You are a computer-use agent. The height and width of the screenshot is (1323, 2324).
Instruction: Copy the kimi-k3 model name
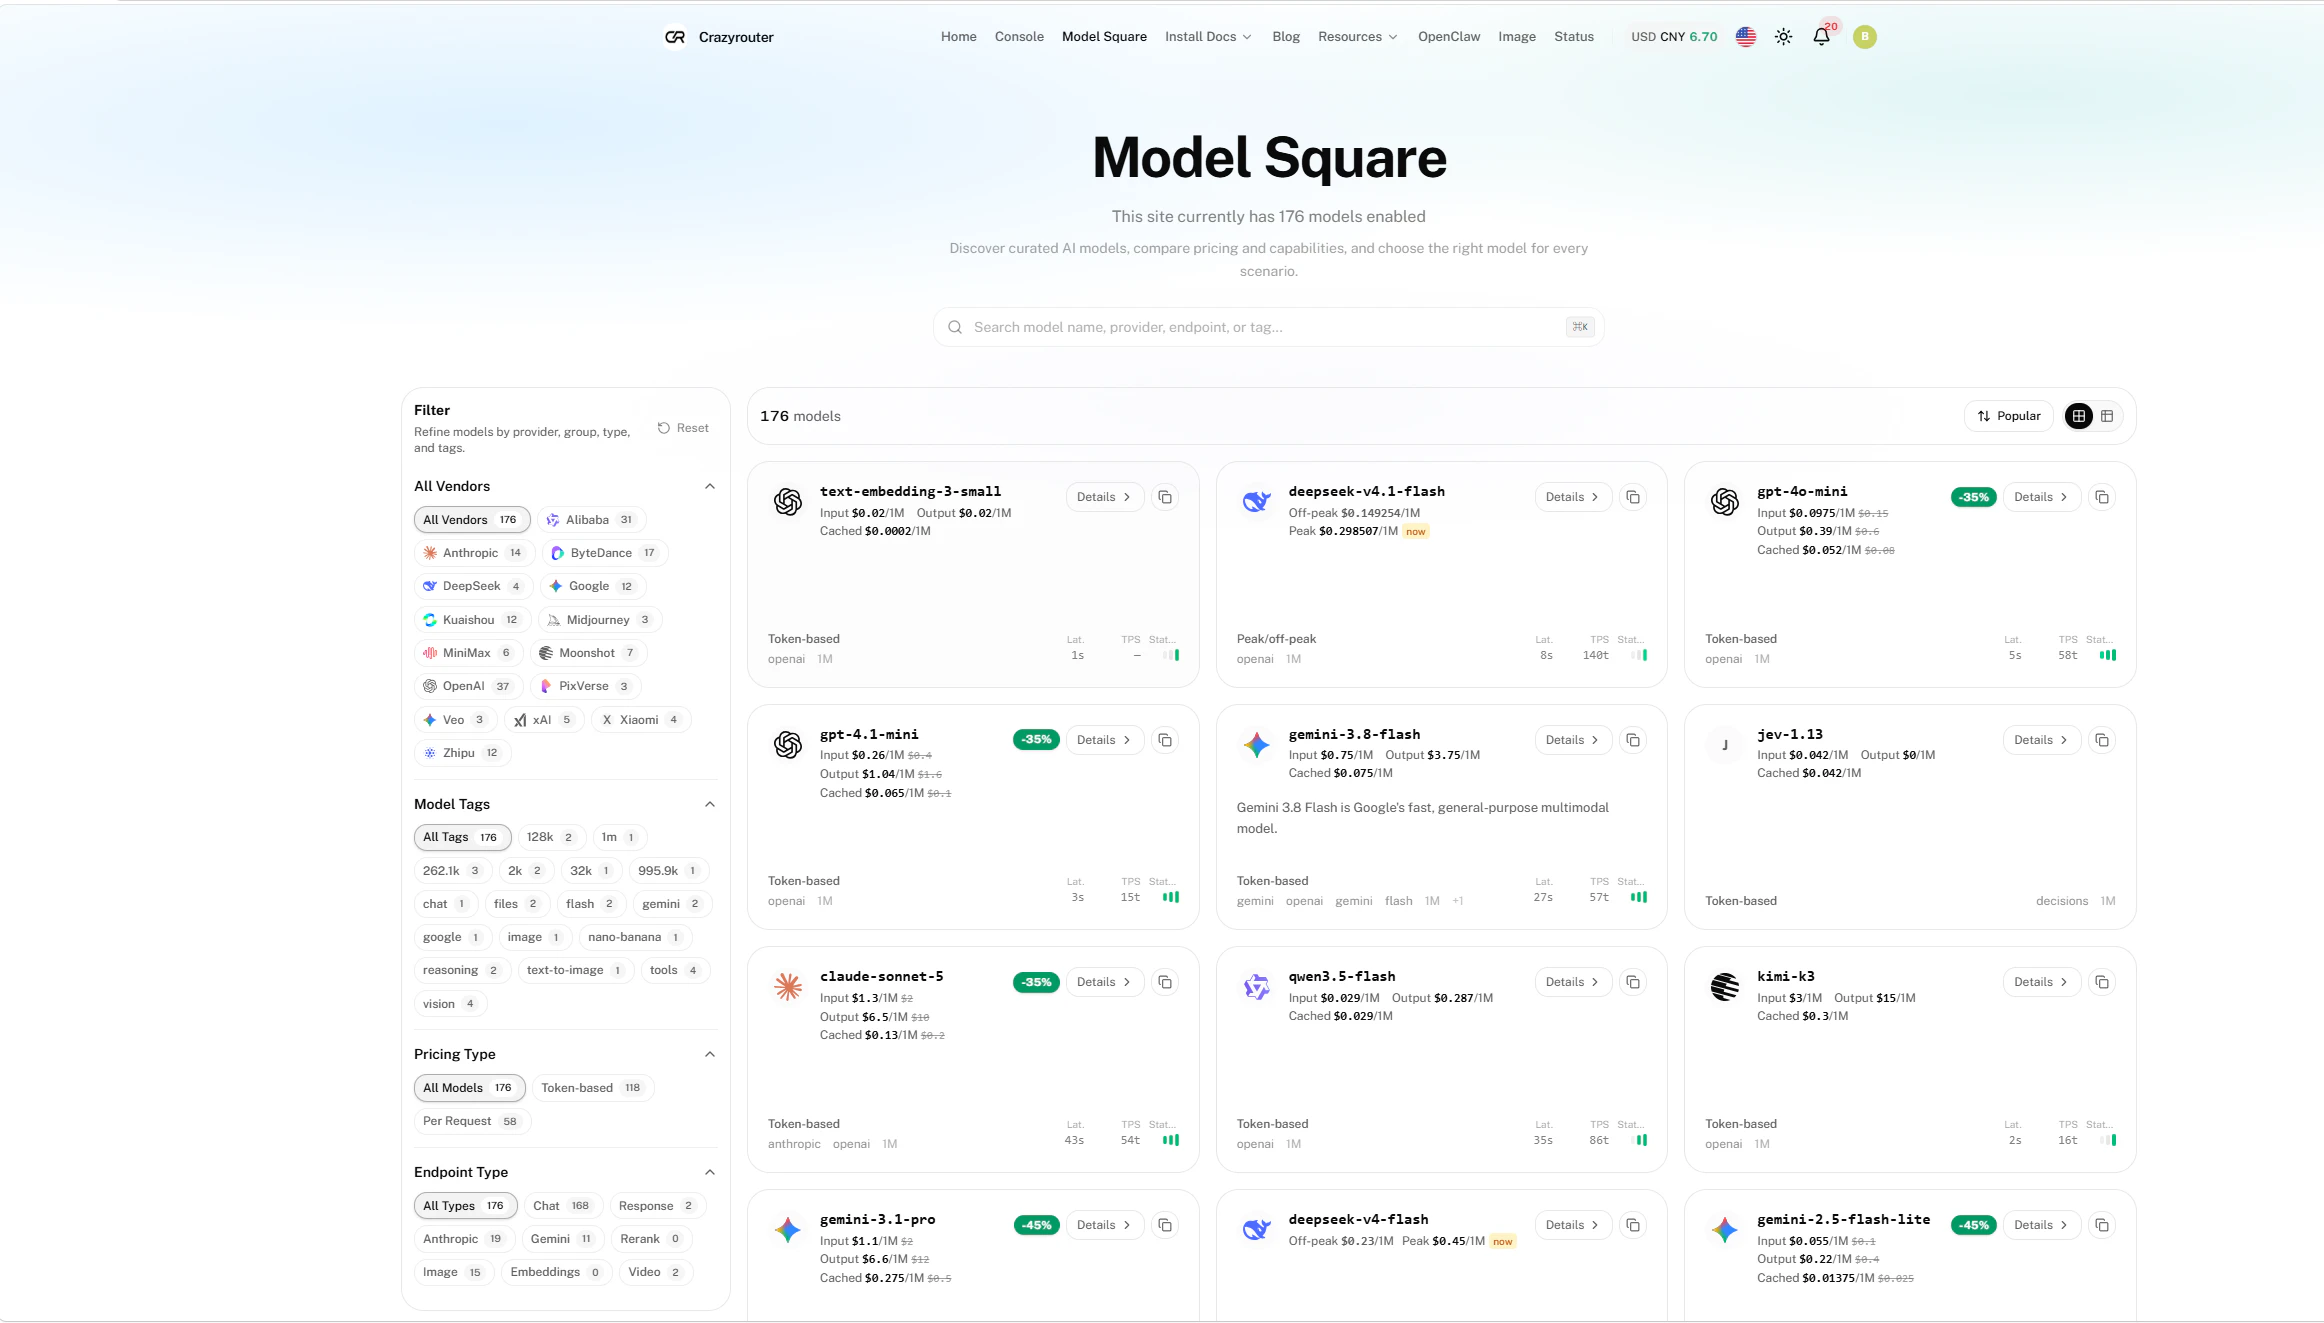coord(2102,982)
